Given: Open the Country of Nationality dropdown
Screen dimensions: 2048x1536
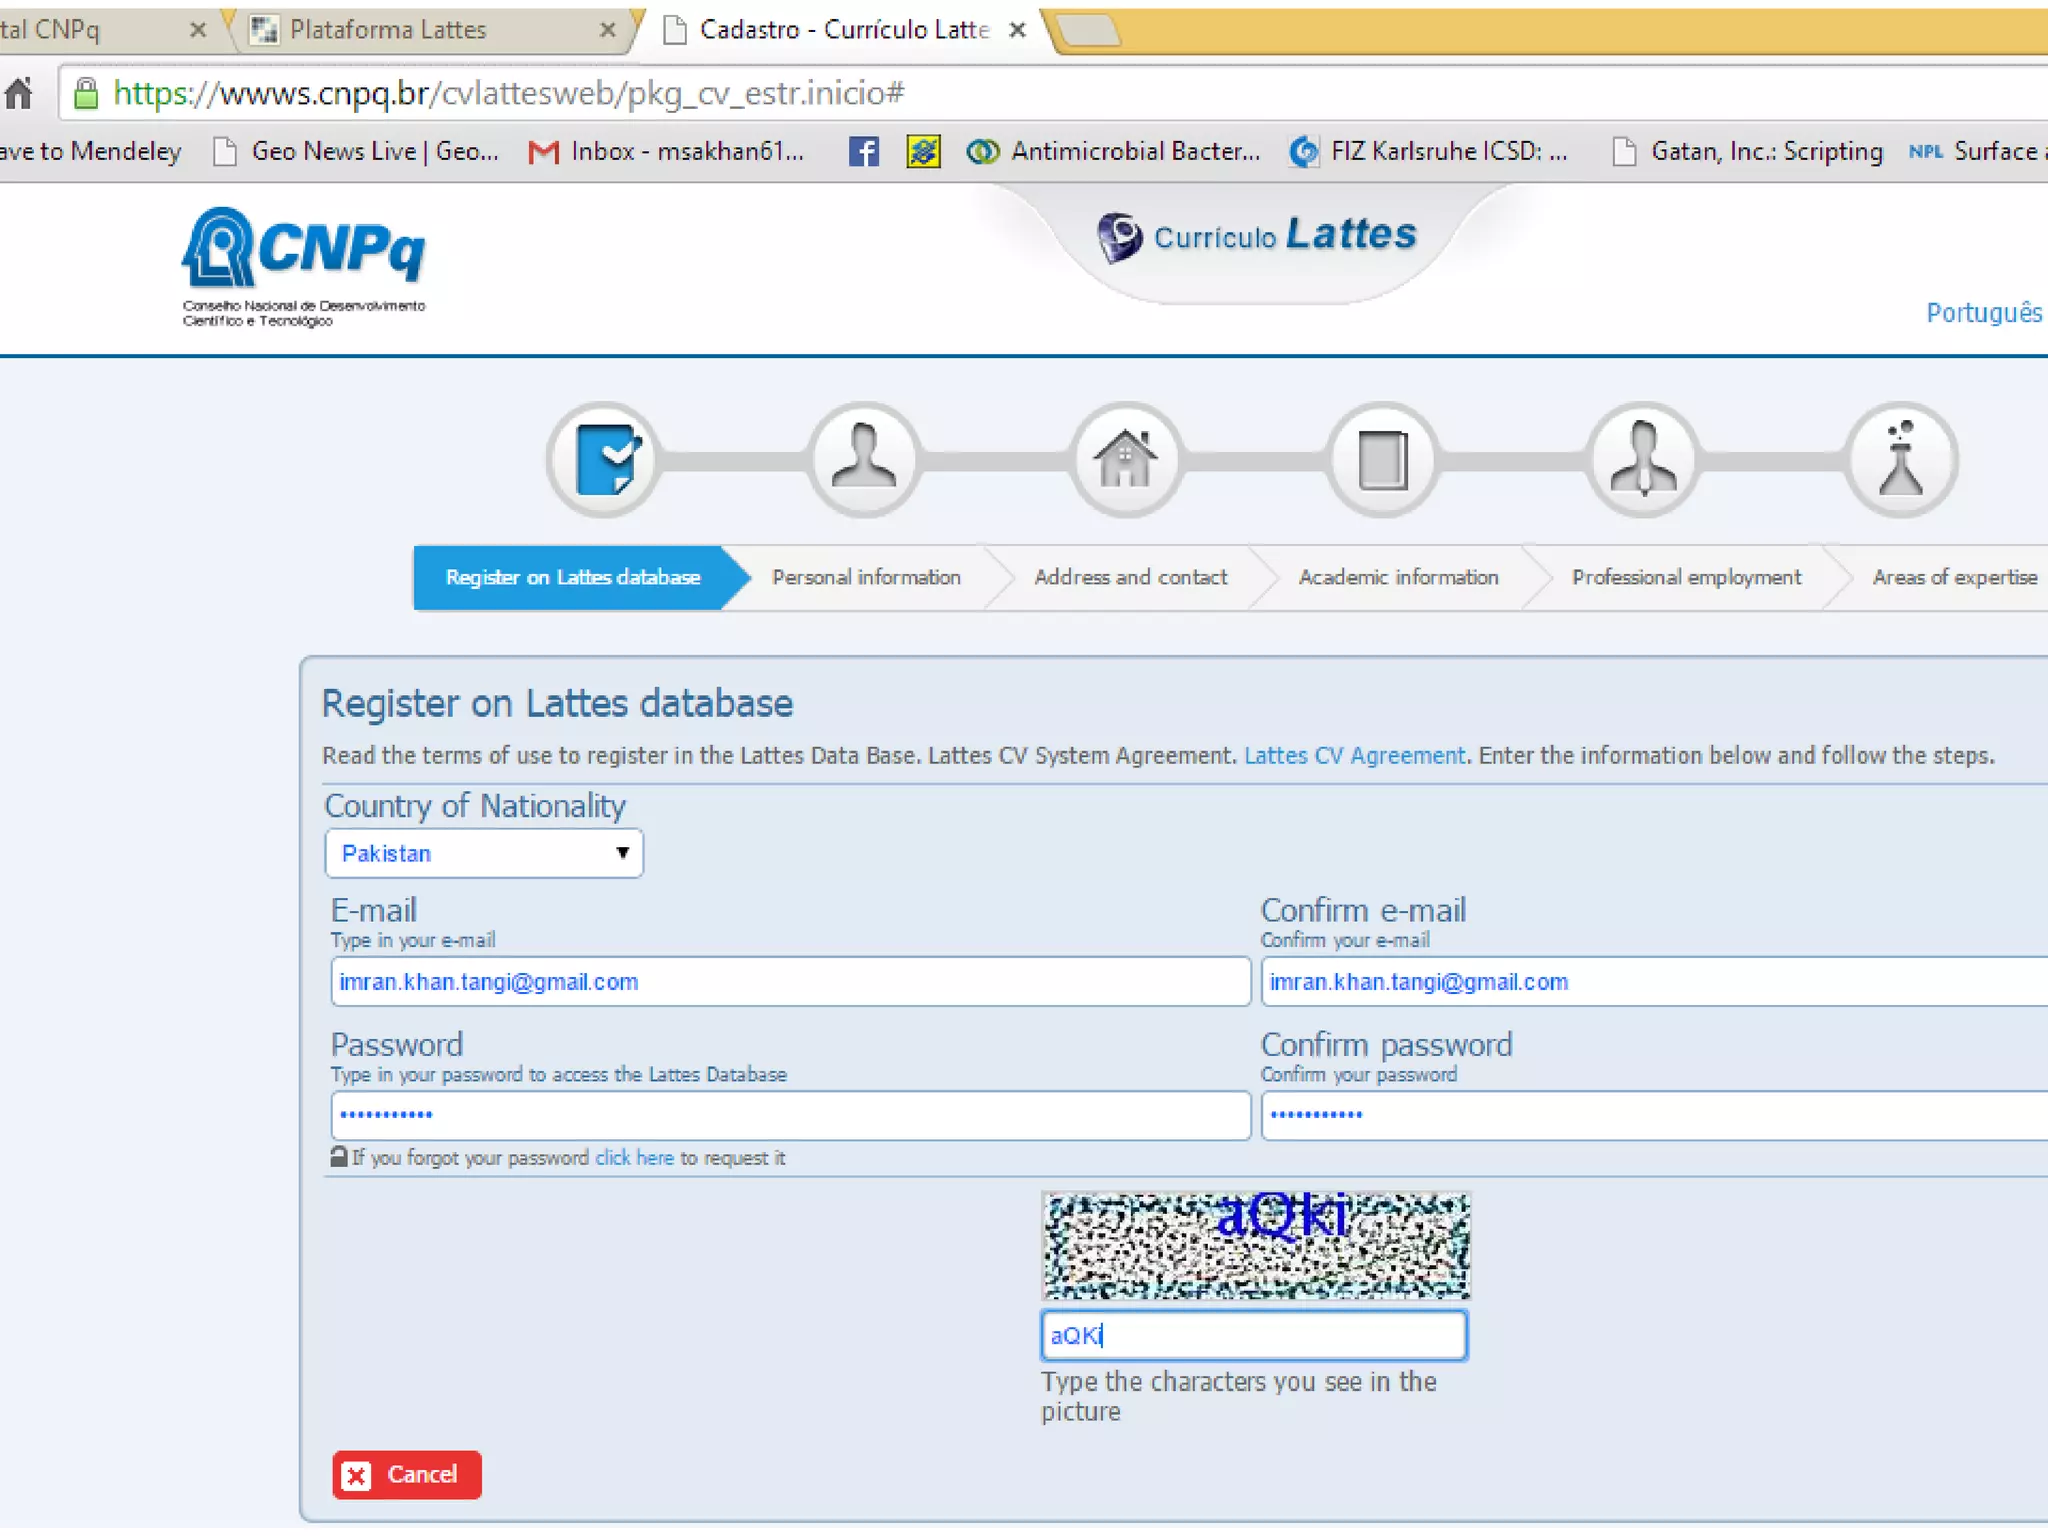Looking at the screenshot, I should (x=484, y=853).
